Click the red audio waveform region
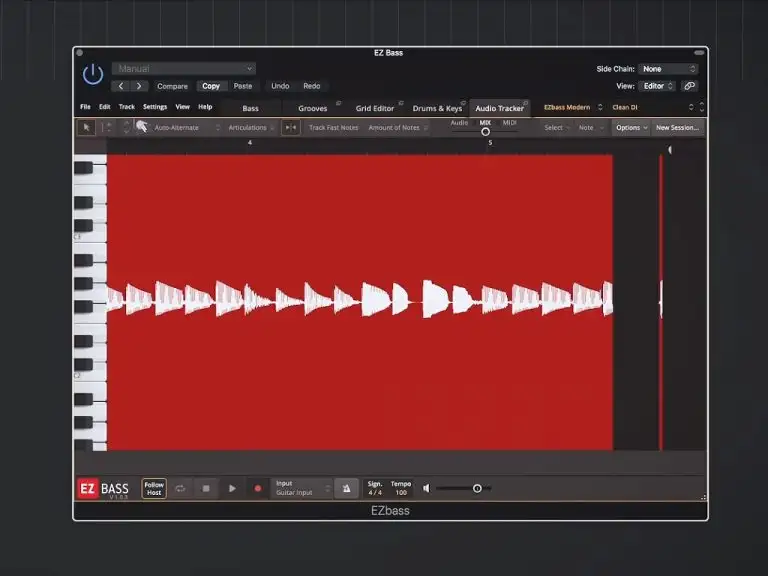Viewport: 768px width, 576px height. [x=360, y=302]
